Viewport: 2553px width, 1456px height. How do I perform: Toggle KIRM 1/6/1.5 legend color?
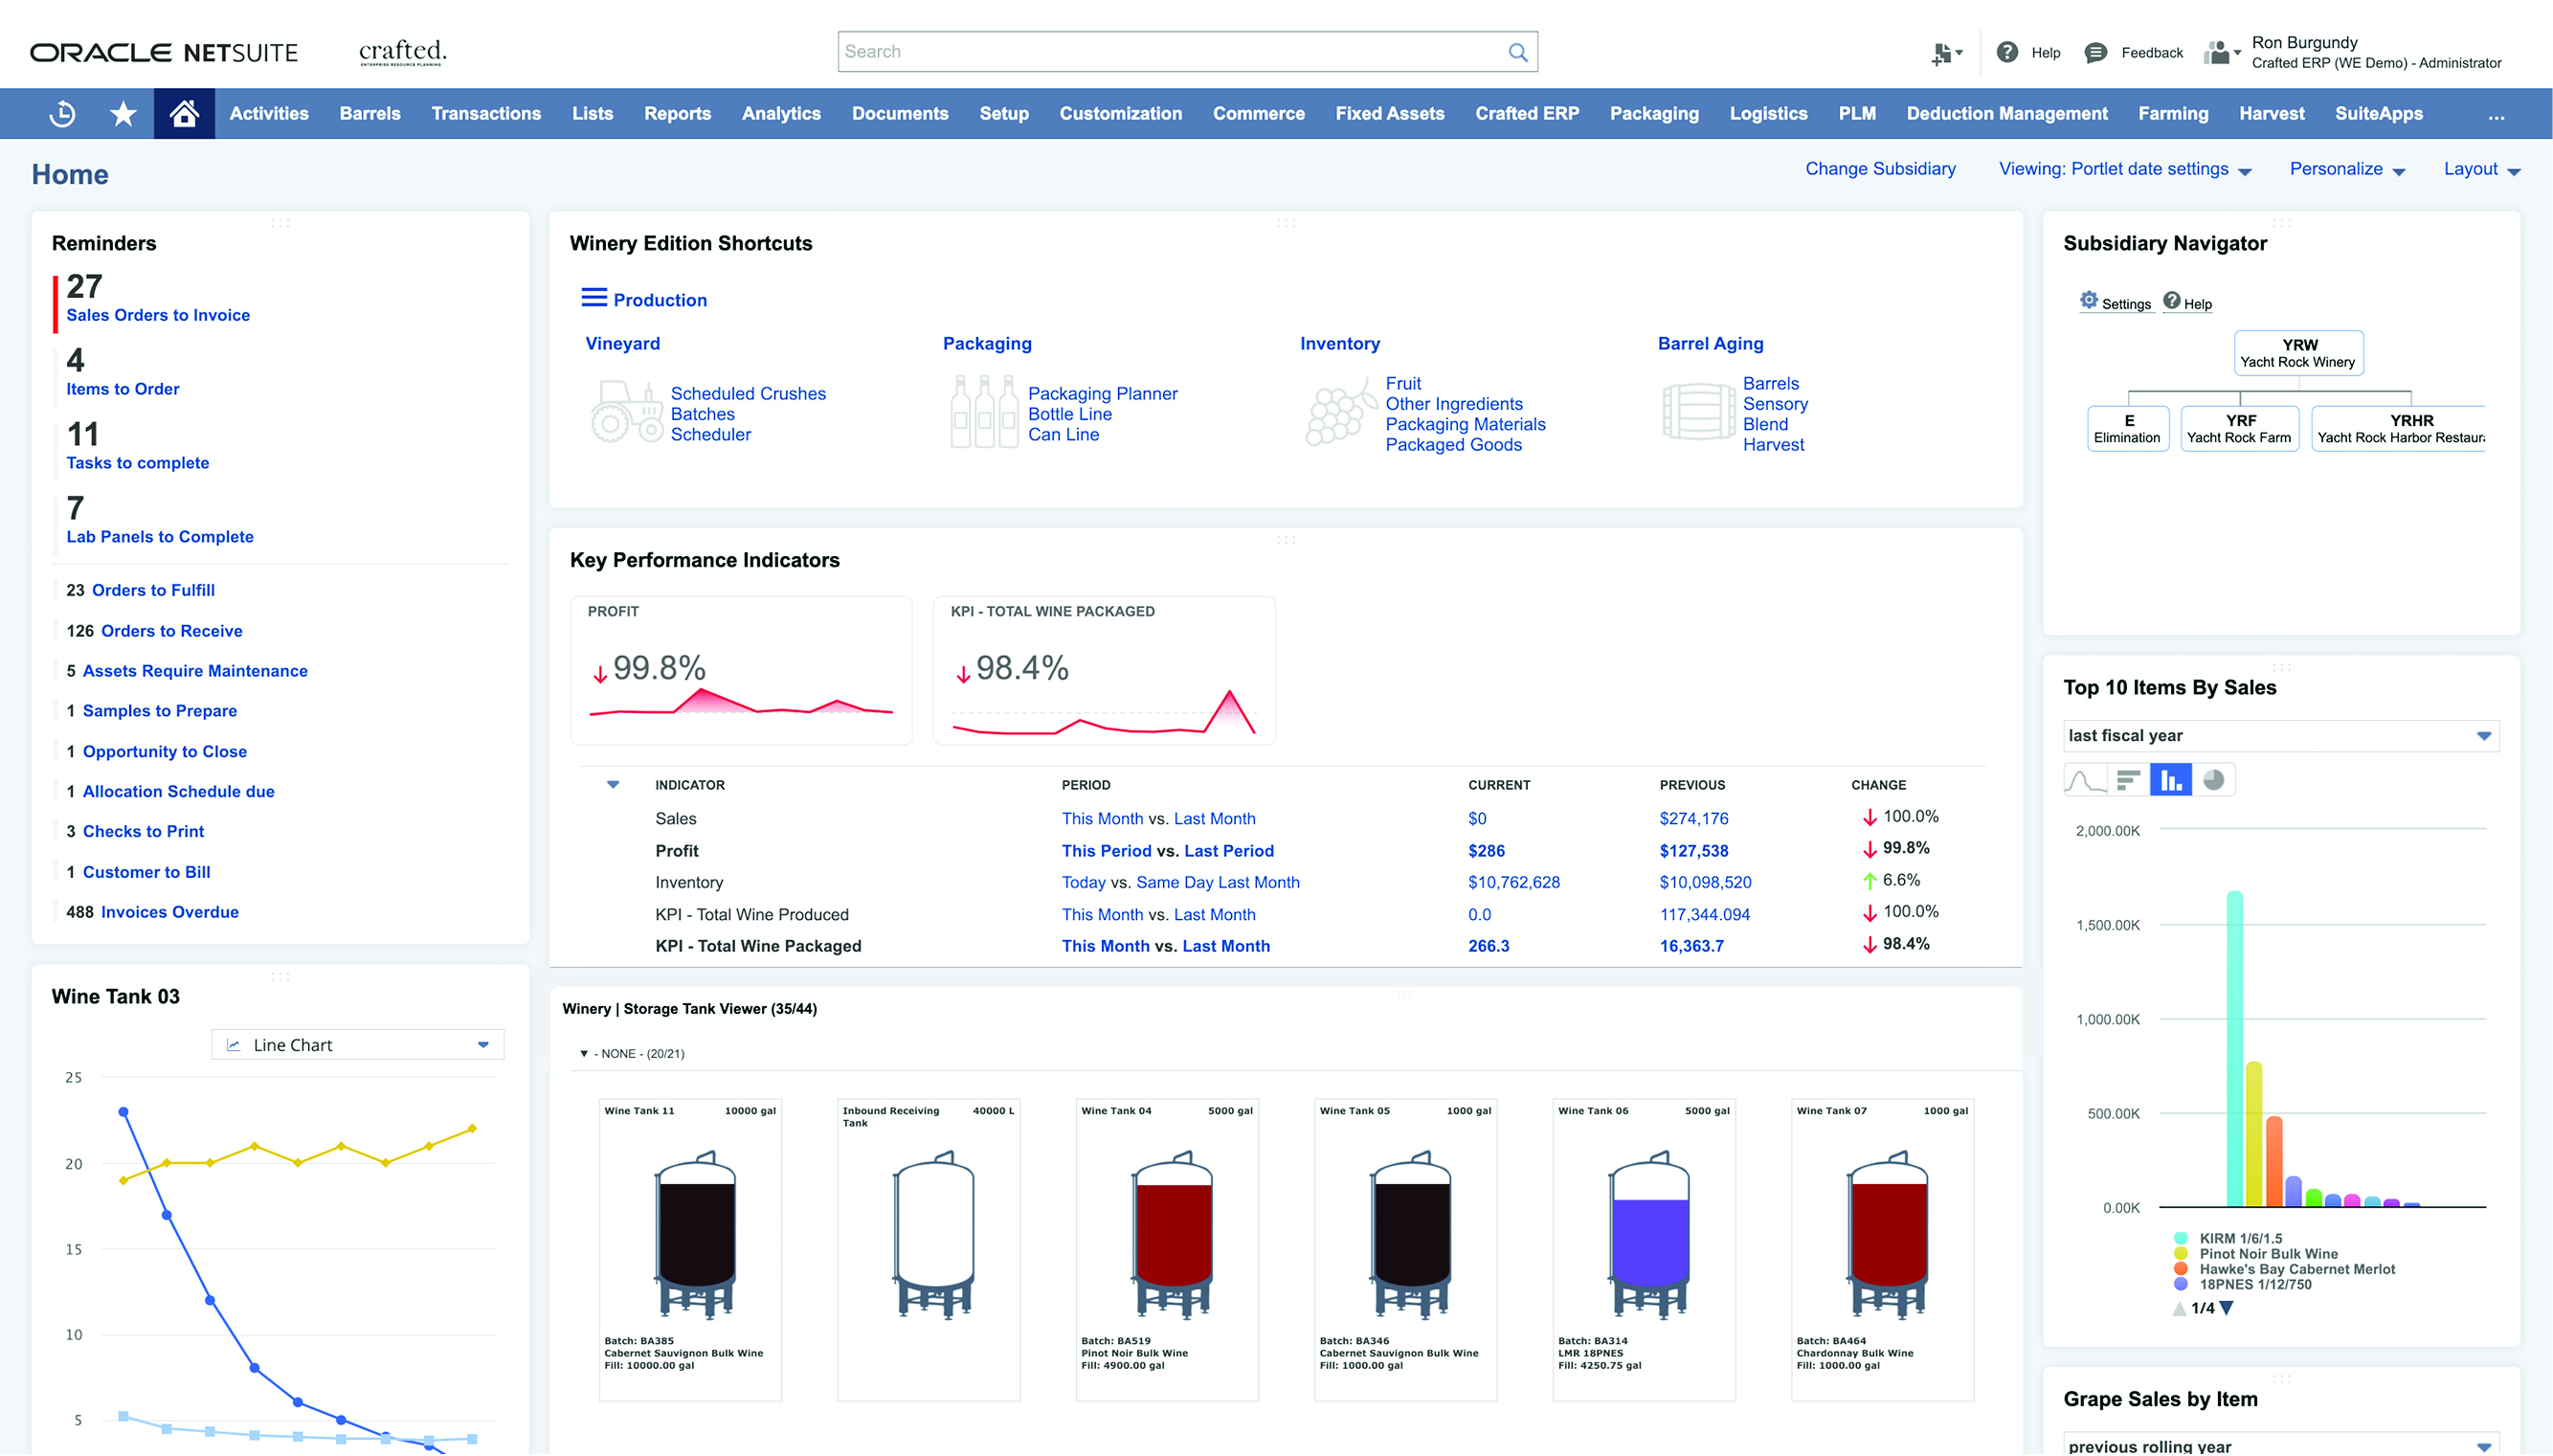[2181, 1238]
